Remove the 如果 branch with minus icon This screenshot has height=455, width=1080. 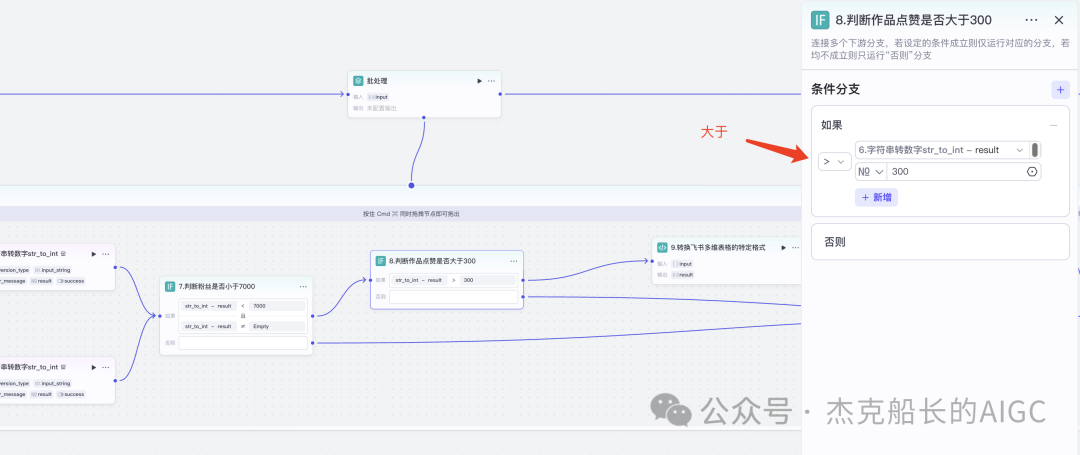(1053, 125)
